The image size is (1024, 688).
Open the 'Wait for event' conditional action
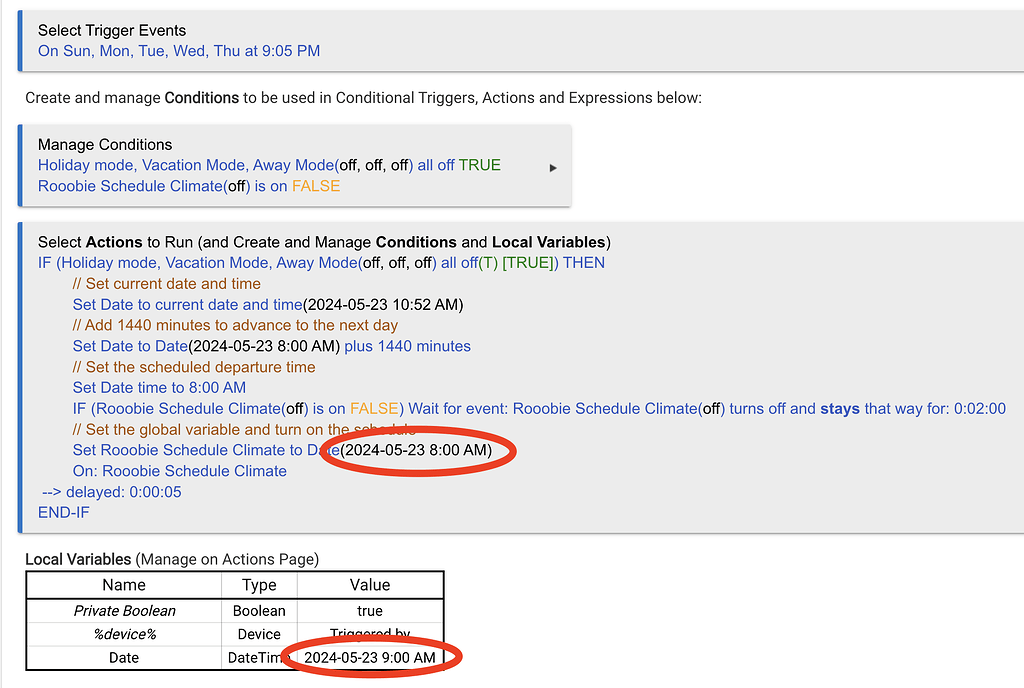click(x=539, y=409)
